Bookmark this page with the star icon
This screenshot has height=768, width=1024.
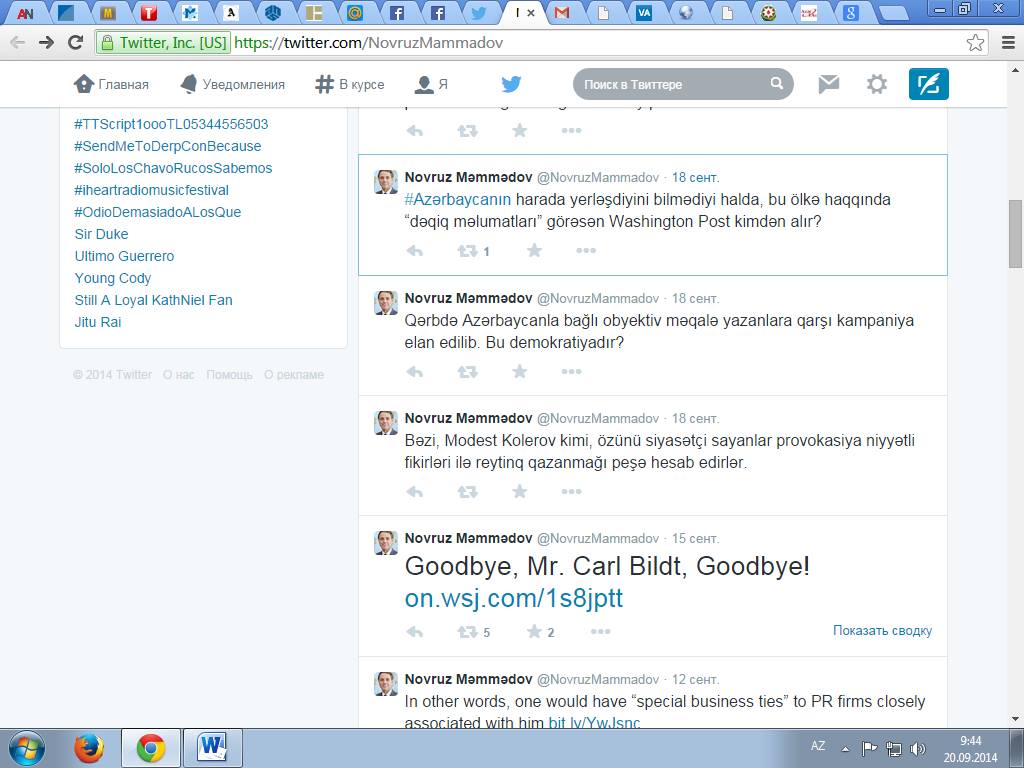975,43
